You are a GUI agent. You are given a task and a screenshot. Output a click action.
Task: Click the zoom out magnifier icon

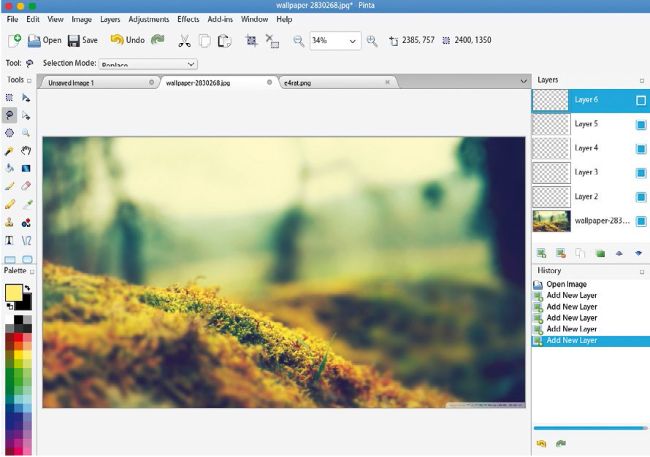298,41
